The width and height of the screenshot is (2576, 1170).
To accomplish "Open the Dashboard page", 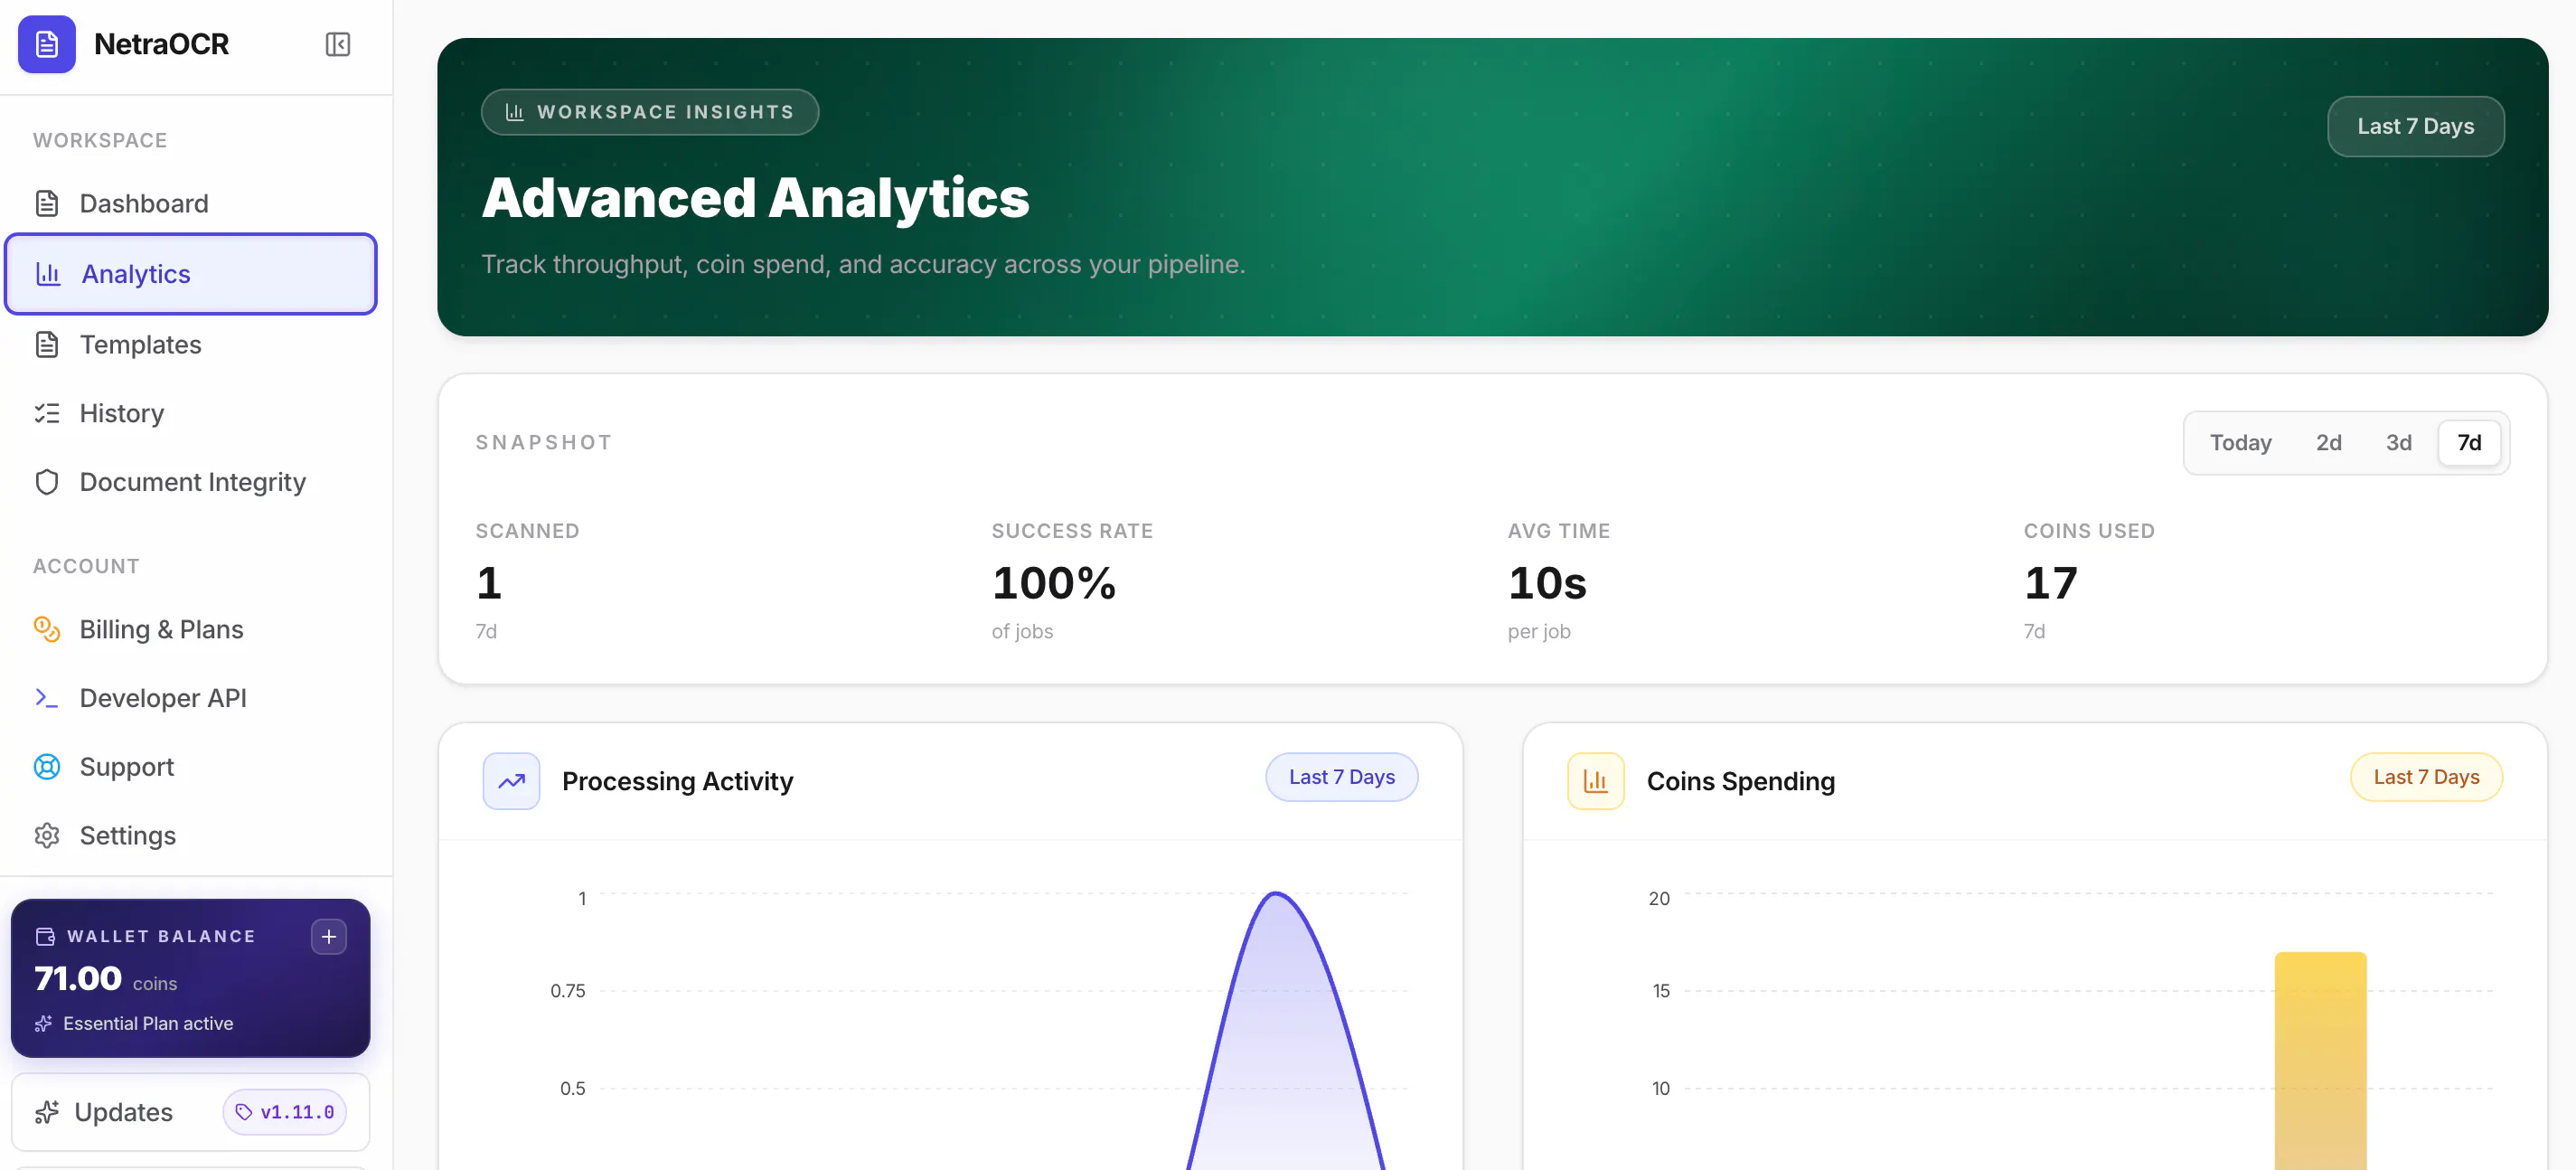I will (x=191, y=203).
